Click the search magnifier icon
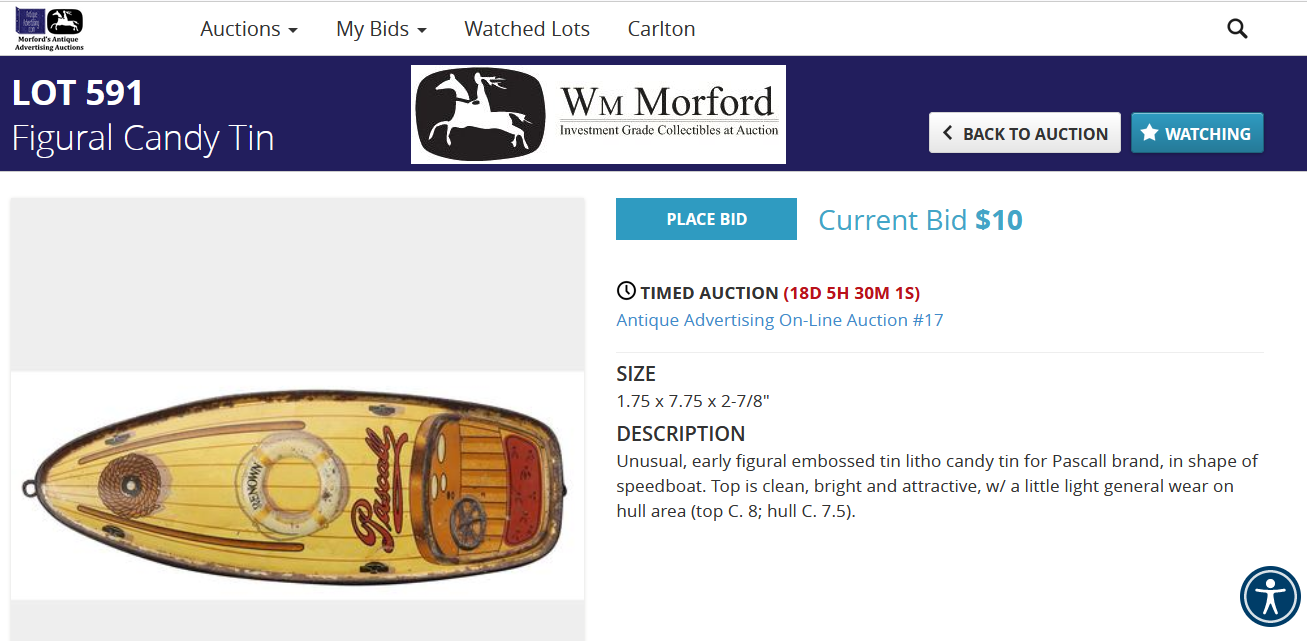Screen dimensions: 1307x641 (x=1237, y=29)
